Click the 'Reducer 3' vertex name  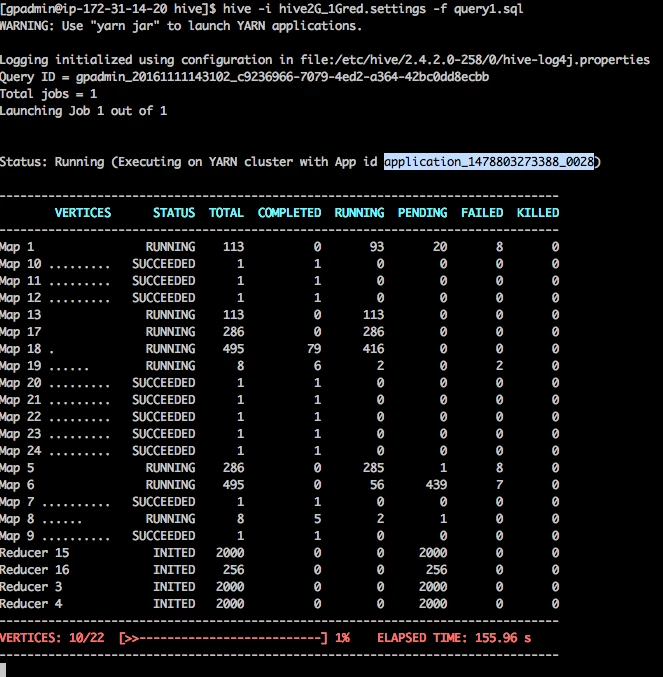coord(31,587)
